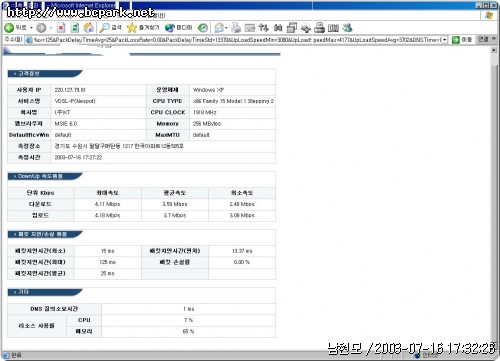Click the 4.18 Mbps upload max value
500x361 pixels.
coord(107,215)
